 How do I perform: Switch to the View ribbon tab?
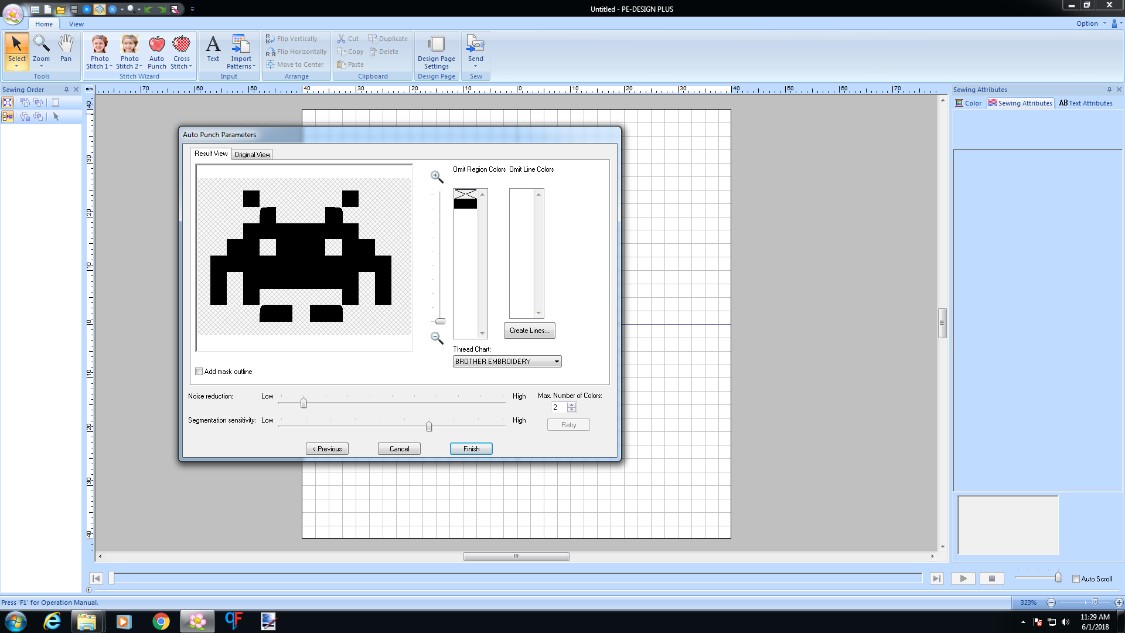(76, 24)
